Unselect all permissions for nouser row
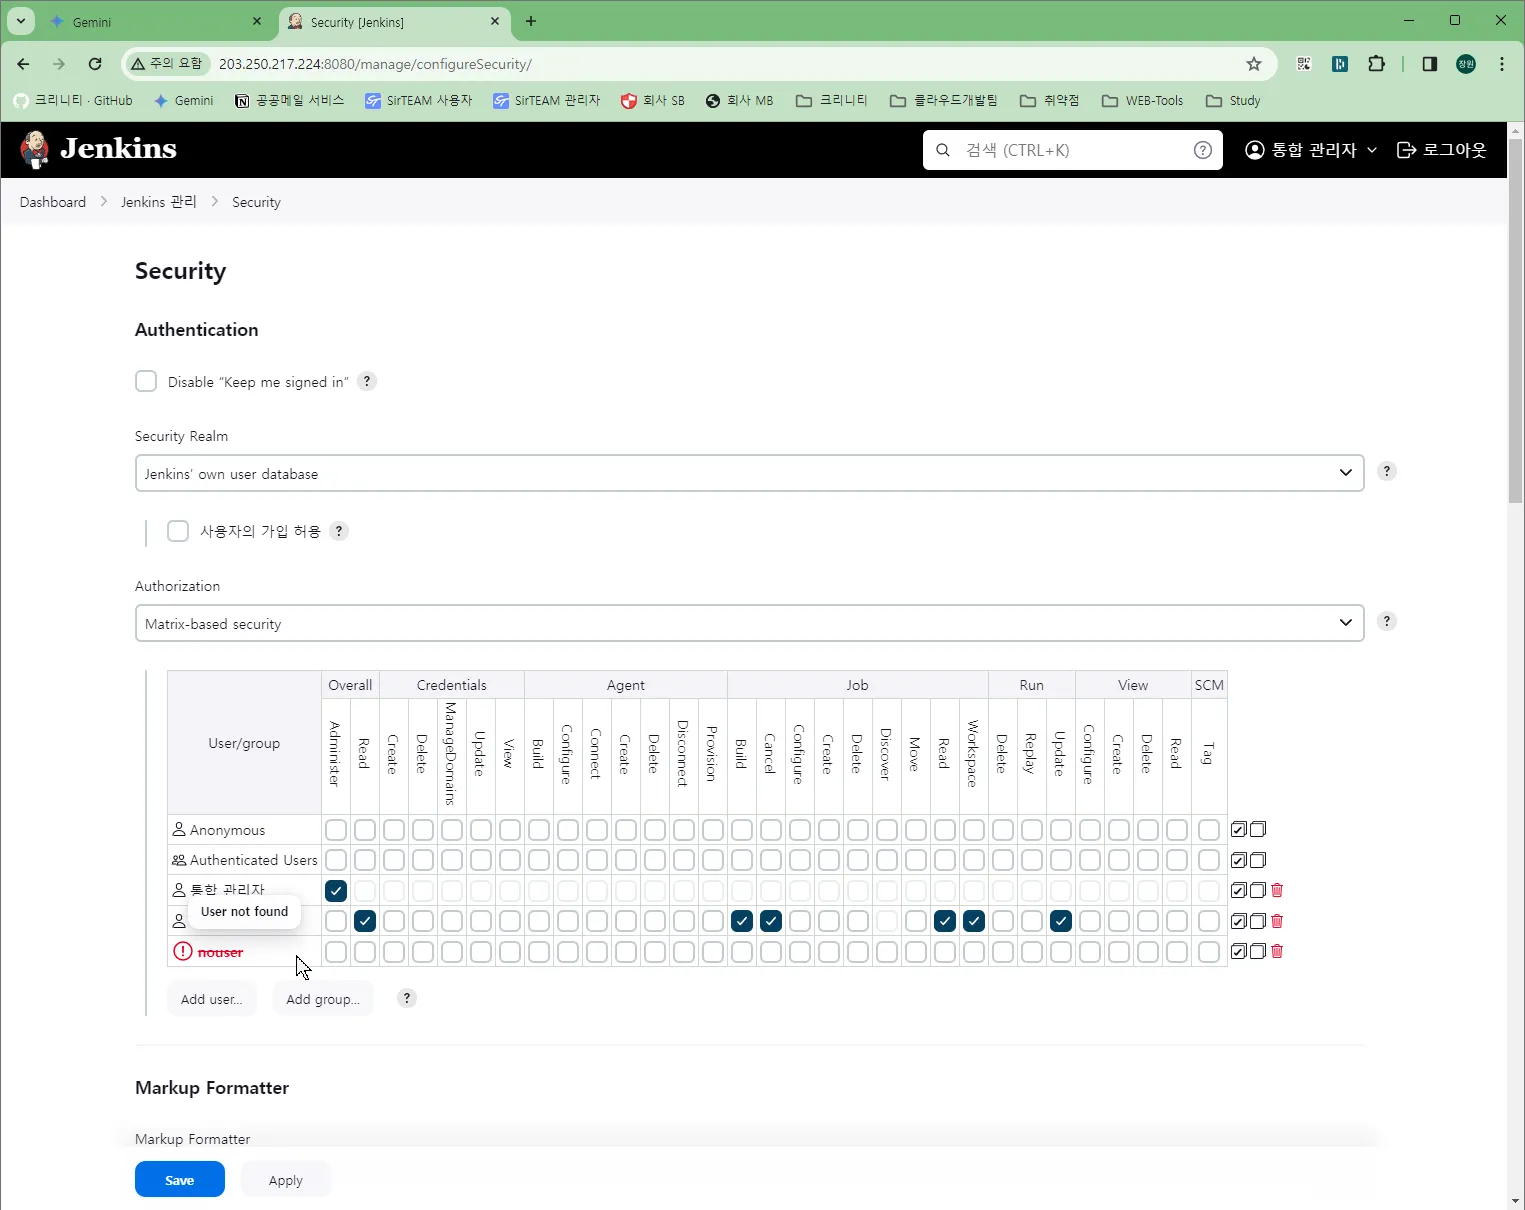Viewport: 1525px width, 1210px height. (1258, 951)
